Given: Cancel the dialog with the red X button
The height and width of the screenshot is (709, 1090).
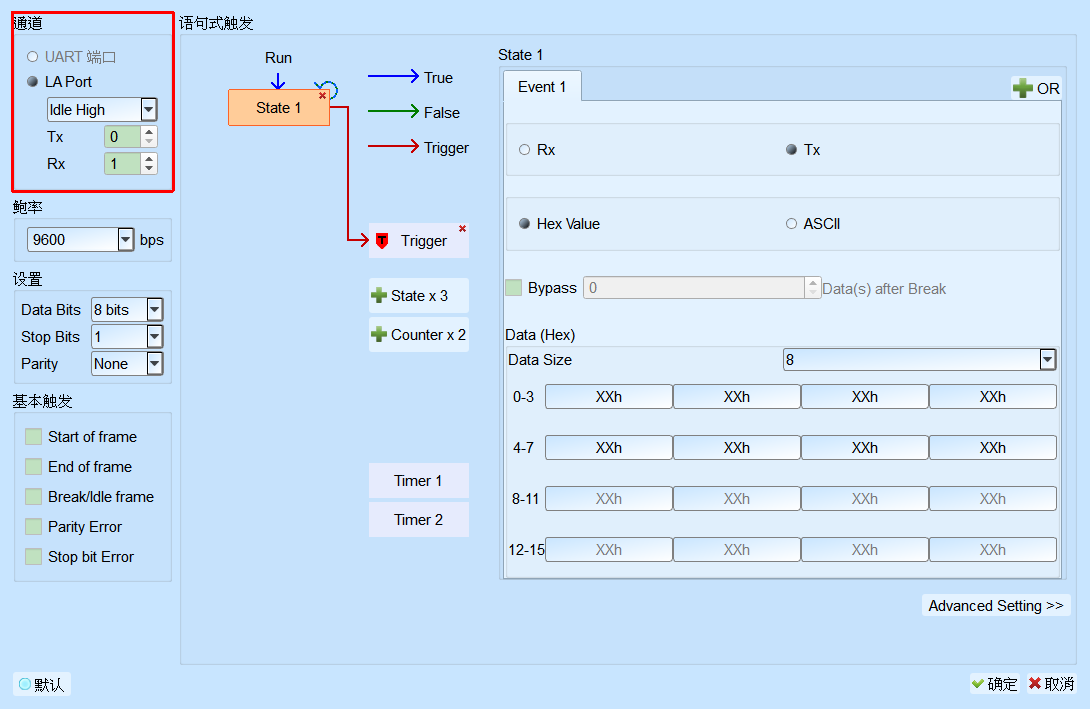Looking at the screenshot, I should pyautogui.click(x=1051, y=684).
